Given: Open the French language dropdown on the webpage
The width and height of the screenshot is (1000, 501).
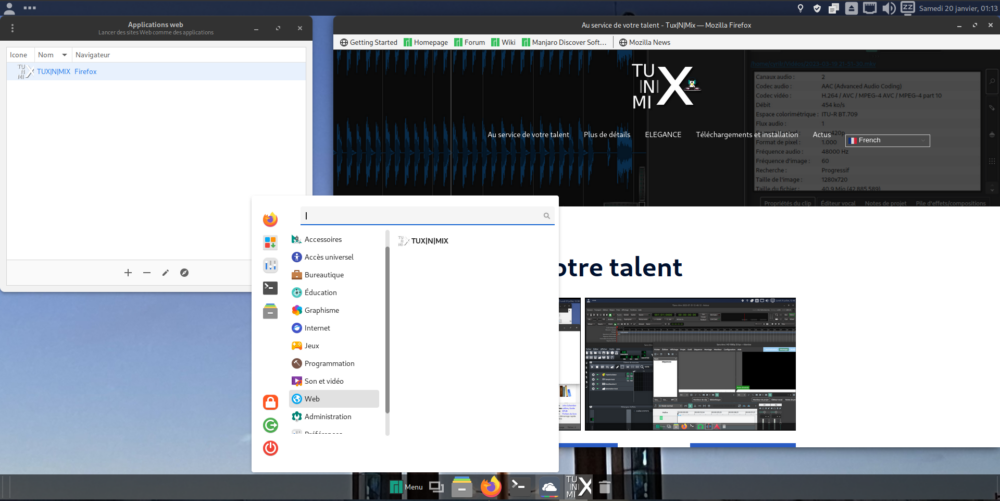Looking at the screenshot, I should pyautogui.click(x=887, y=140).
